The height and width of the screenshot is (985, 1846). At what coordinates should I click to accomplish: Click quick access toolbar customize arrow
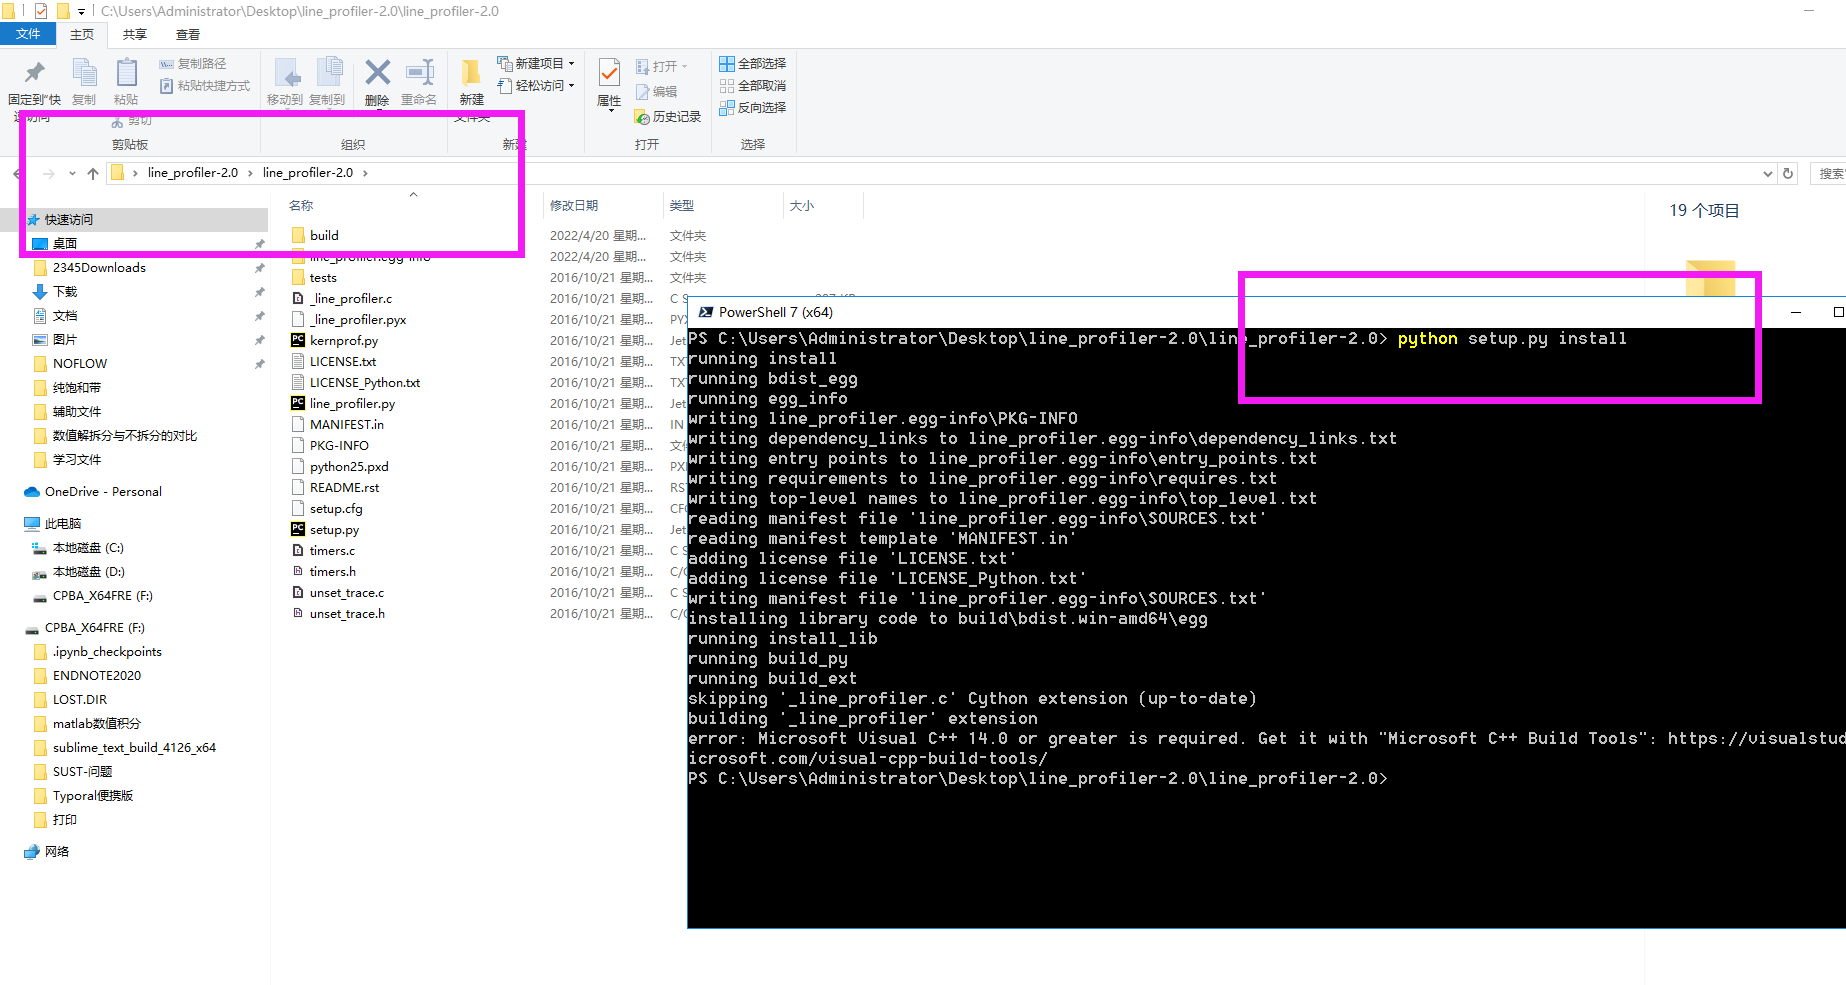click(81, 12)
